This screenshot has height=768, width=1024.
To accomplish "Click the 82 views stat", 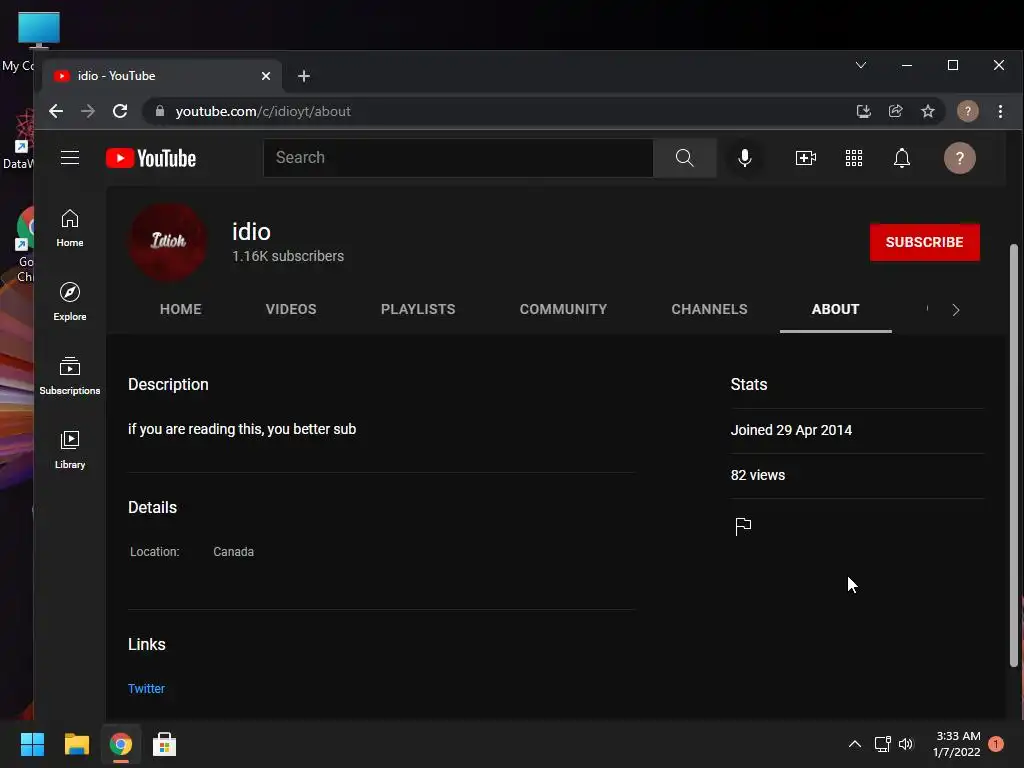I will click(x=758, y=475).
